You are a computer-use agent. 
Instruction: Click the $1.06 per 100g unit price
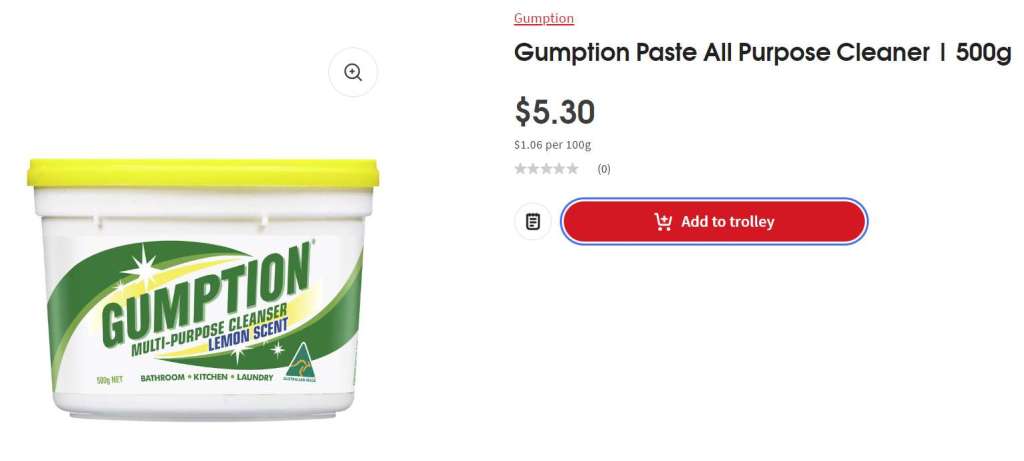552,145
